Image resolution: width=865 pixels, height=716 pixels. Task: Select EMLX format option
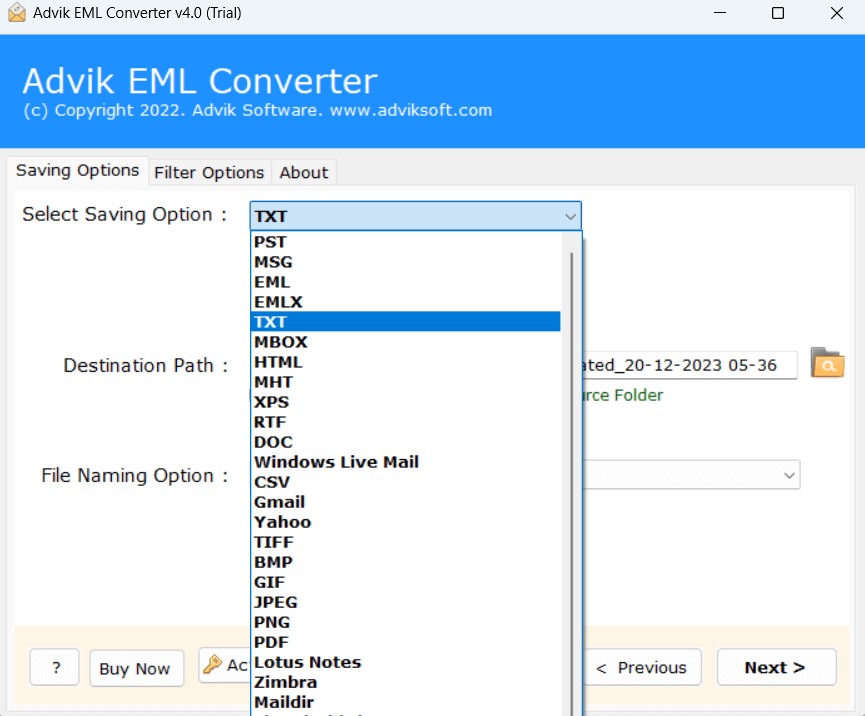point(405,302)
